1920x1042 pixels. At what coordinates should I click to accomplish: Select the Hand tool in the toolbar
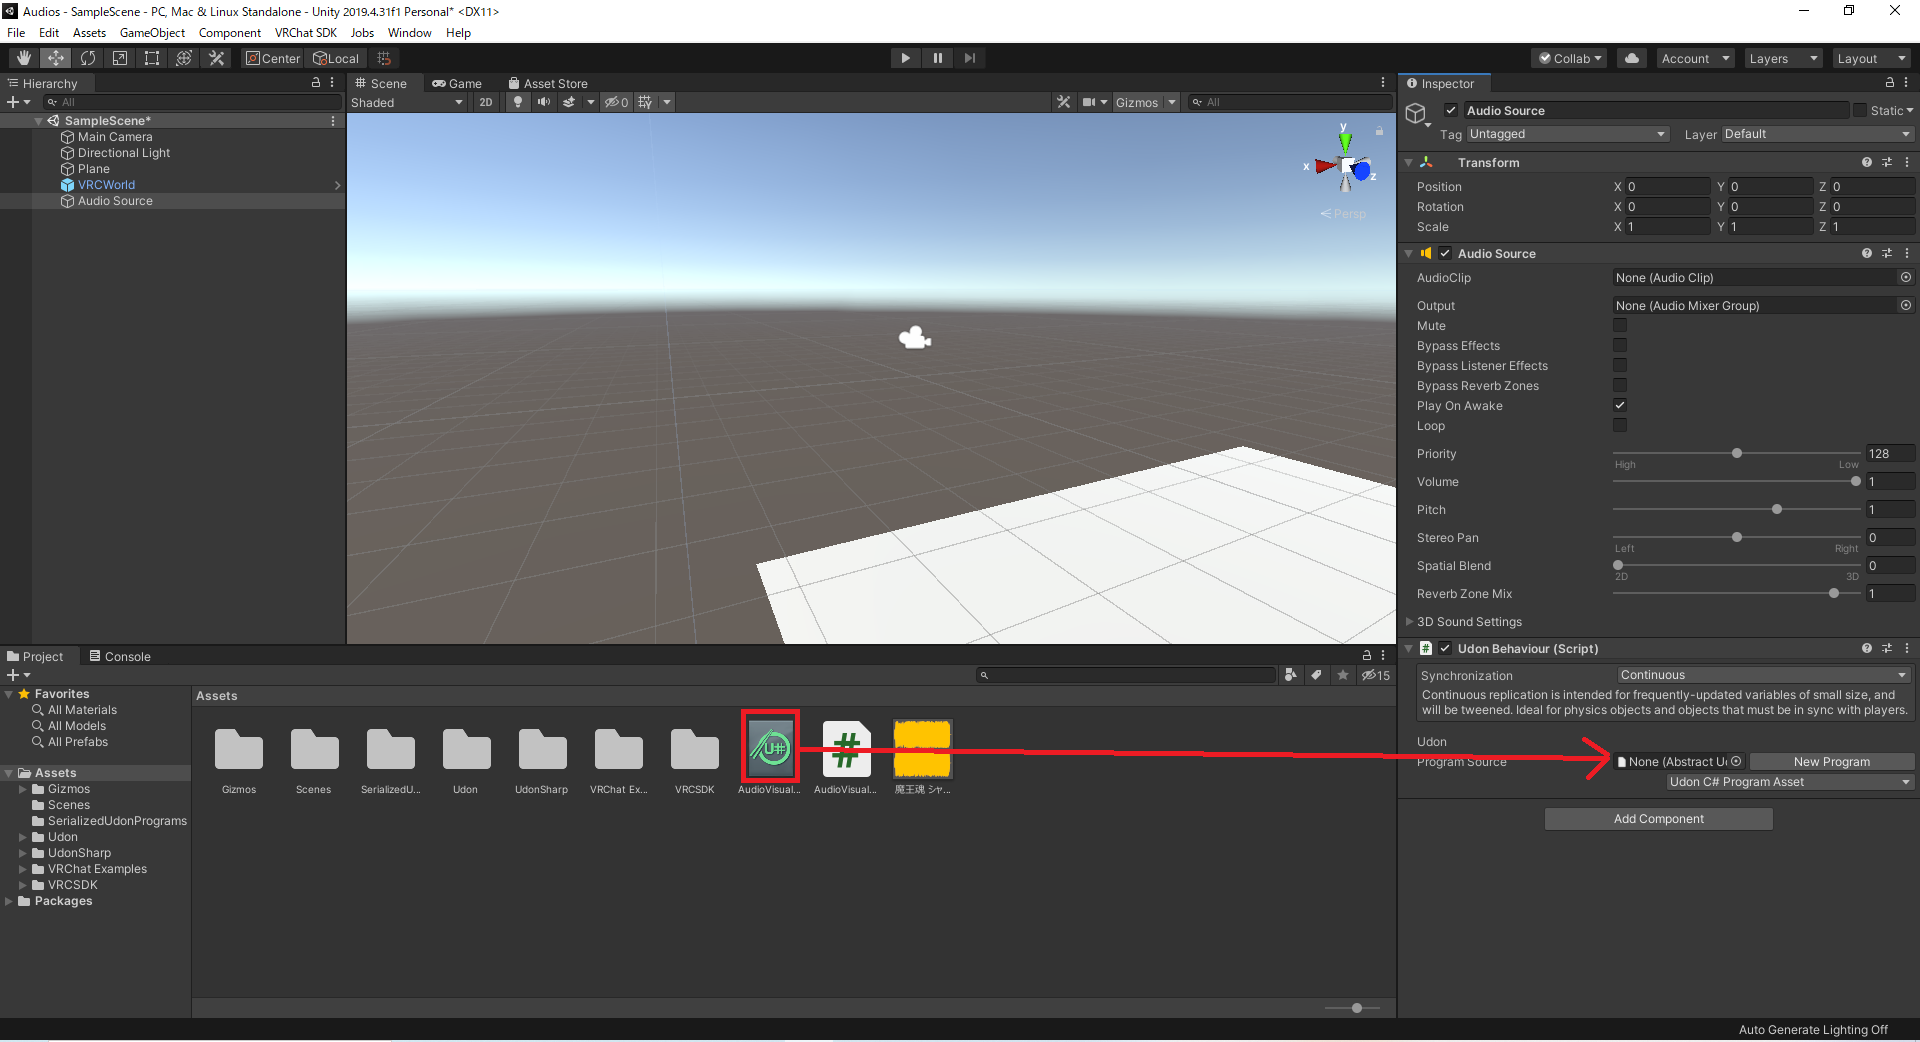click(x=24, y=58)
